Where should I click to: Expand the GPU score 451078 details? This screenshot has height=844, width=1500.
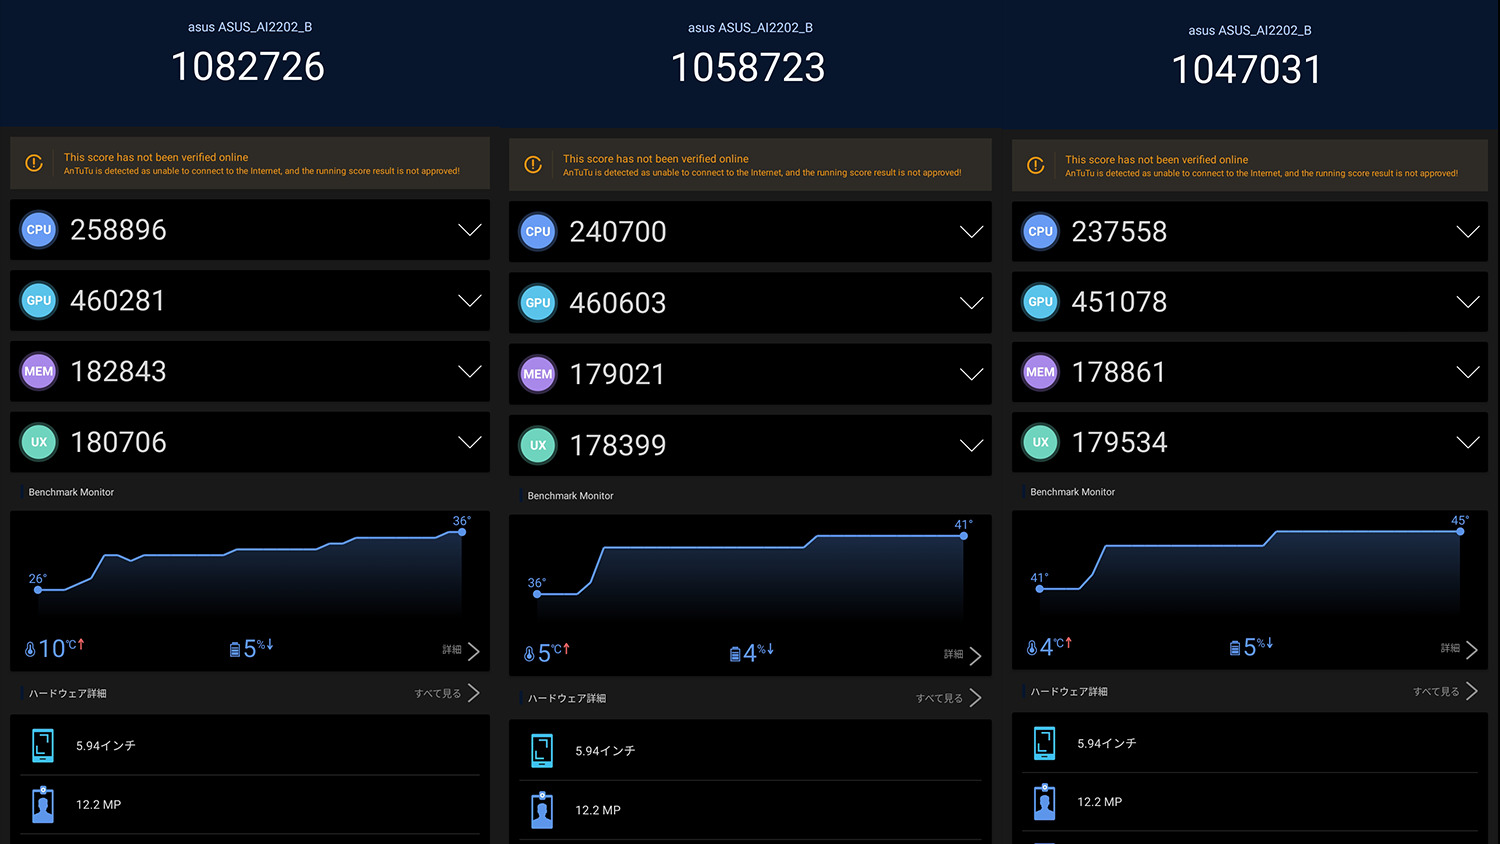coord(1467,302)
